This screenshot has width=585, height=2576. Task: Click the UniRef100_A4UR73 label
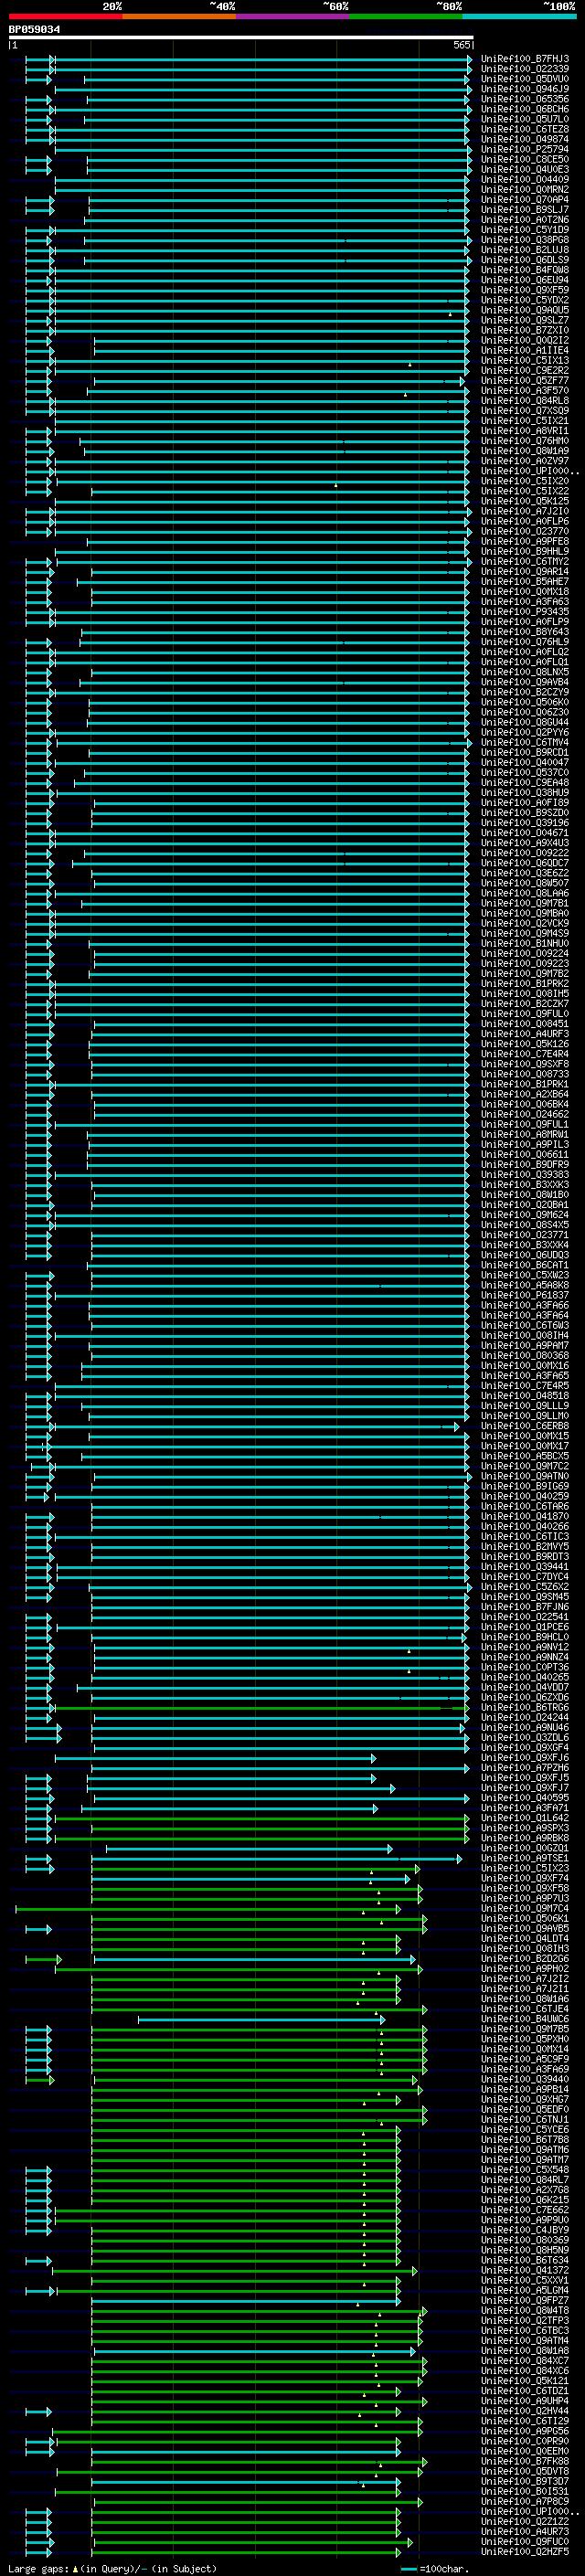(x=525, y=2532)
